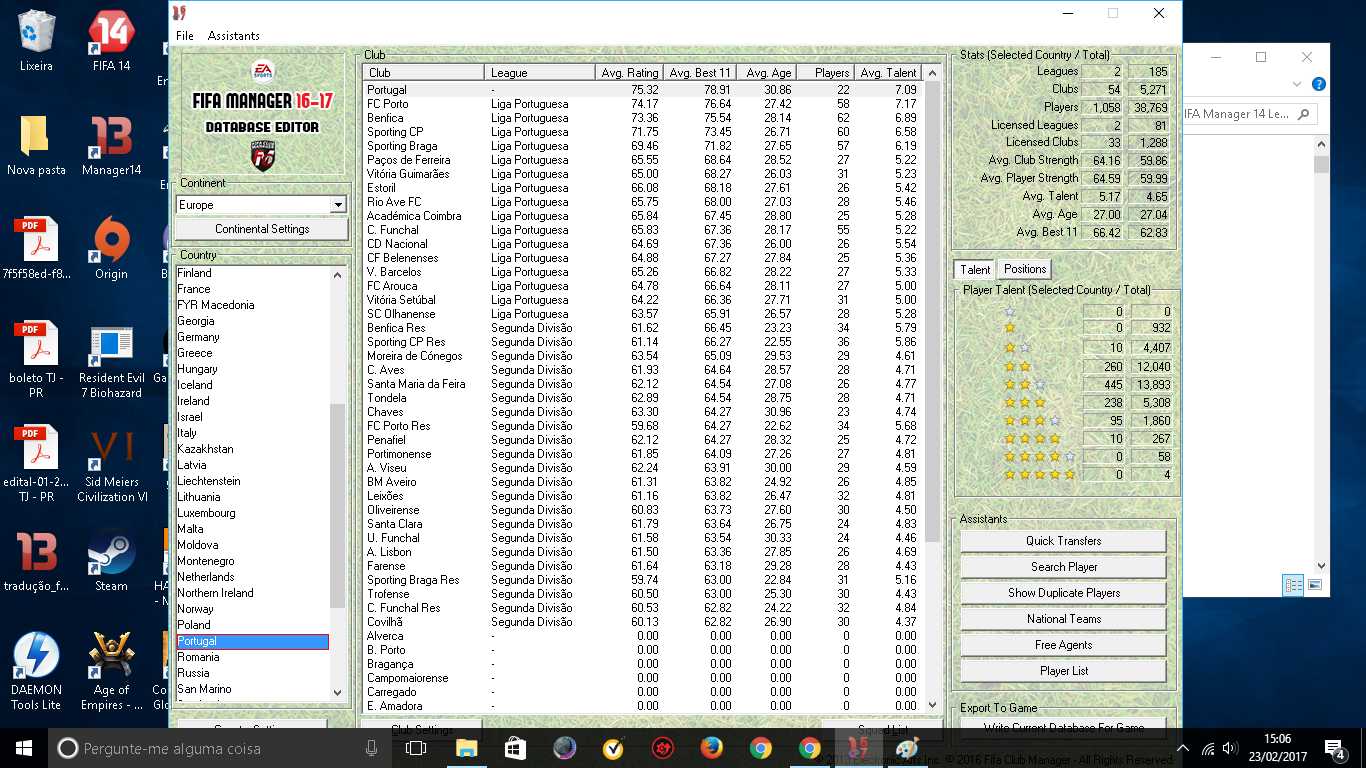Select the Benfica club row
This screenshot has height=768, width=1366.
click(643, 118)
